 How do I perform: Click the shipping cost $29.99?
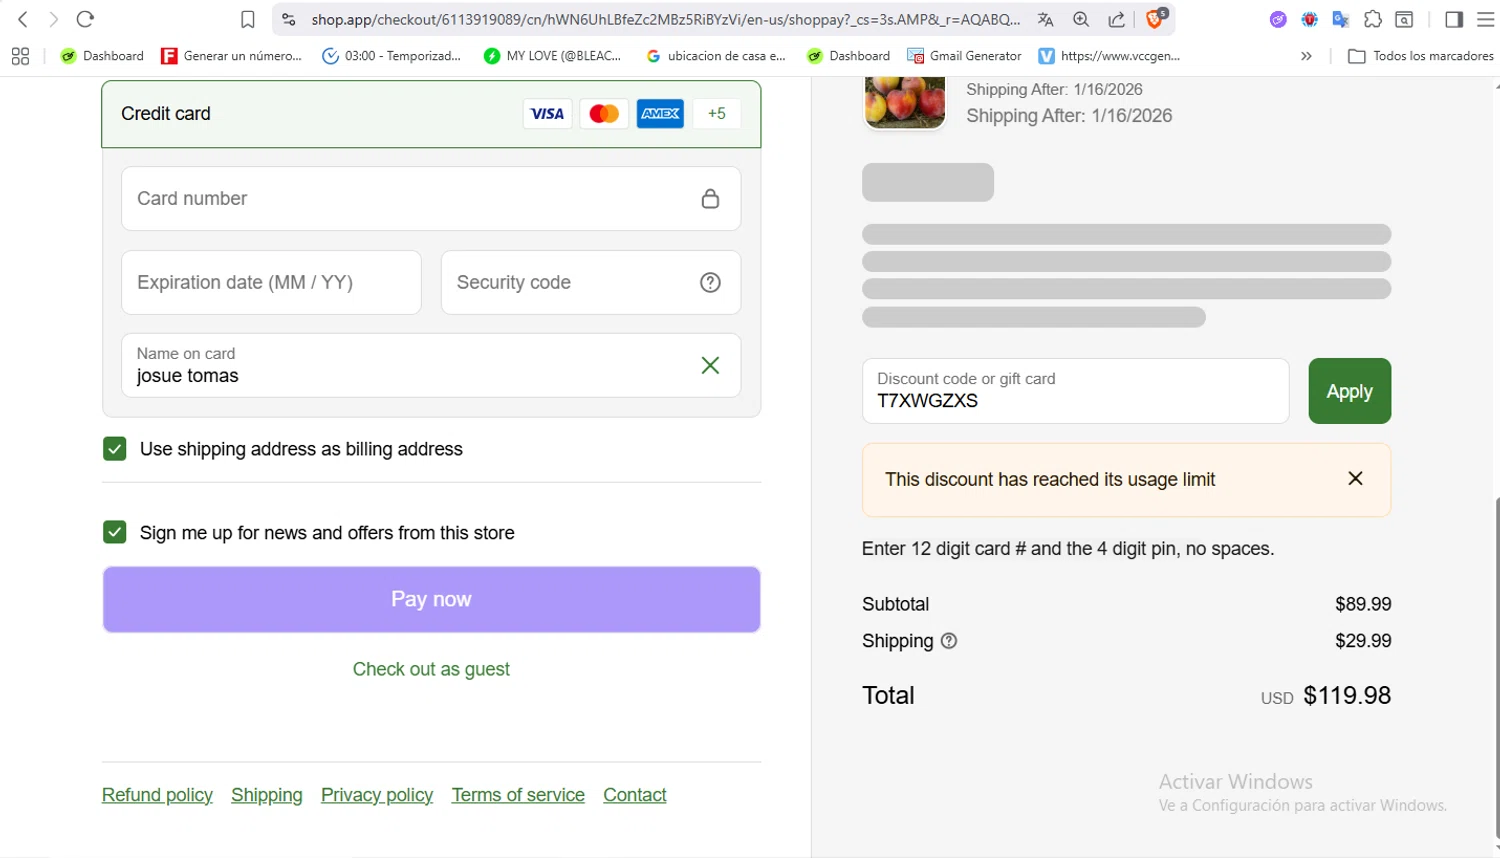[x=1363, y=641]
